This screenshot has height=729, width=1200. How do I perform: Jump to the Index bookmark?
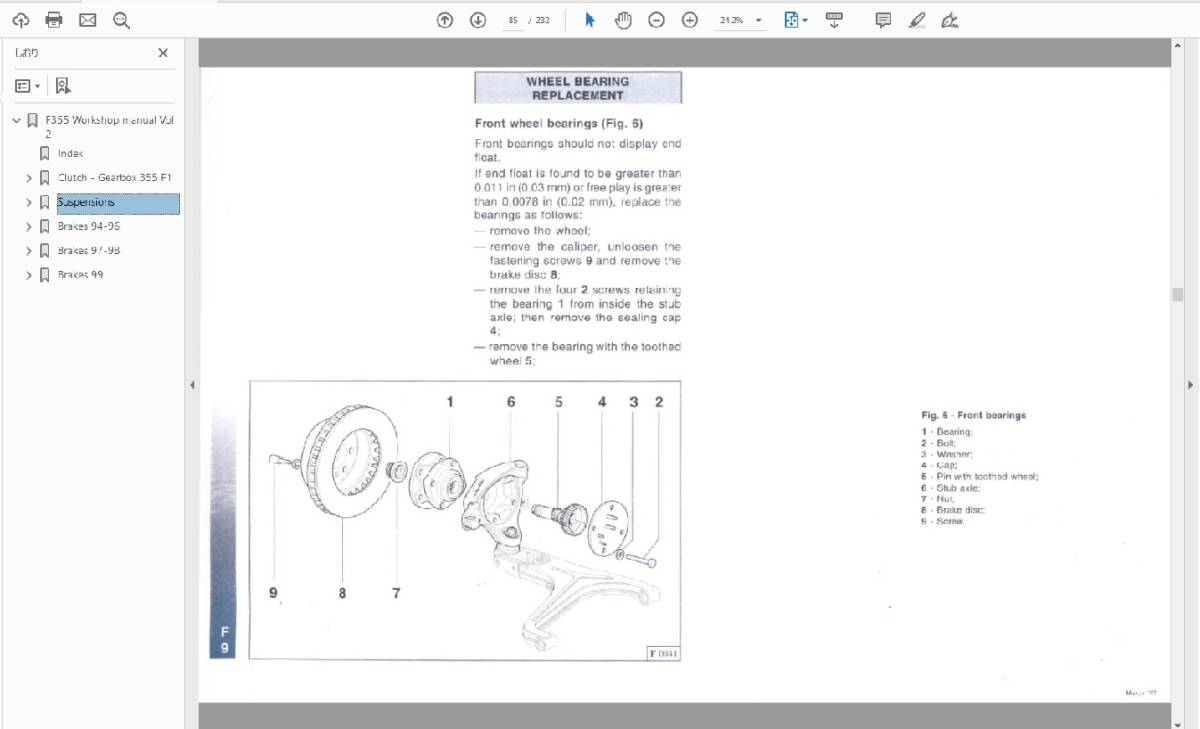point(70,154)
